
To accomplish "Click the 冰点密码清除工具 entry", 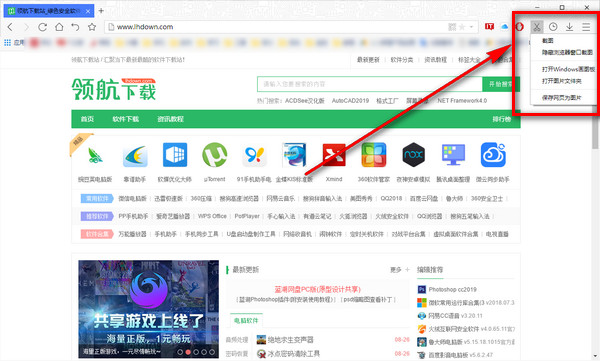I will tap(293, 354).
